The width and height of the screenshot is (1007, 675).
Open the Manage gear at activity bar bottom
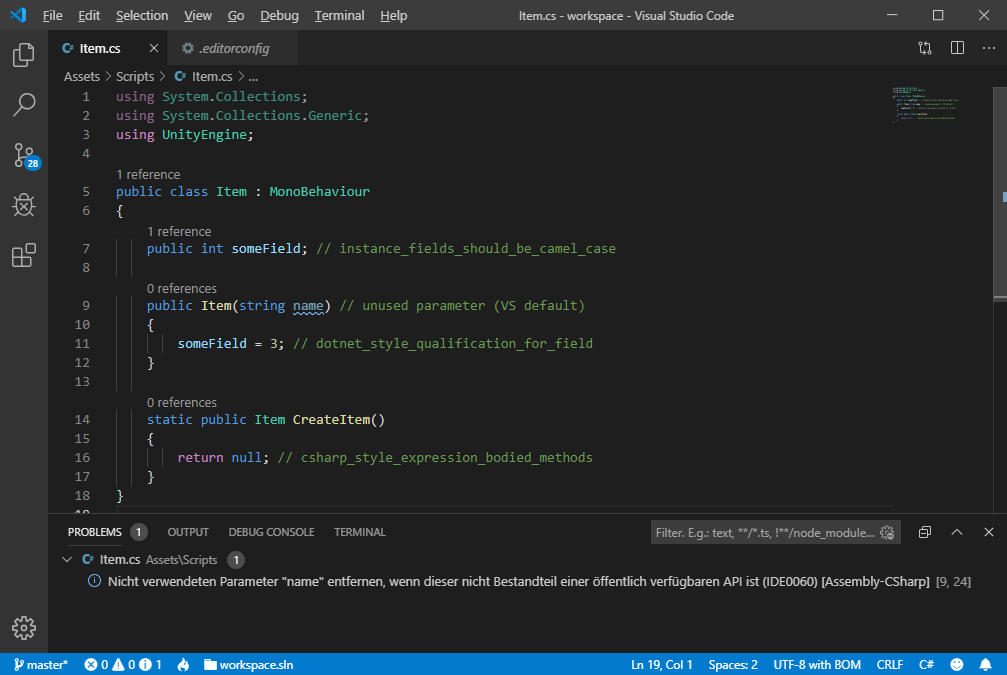(24, 628)
